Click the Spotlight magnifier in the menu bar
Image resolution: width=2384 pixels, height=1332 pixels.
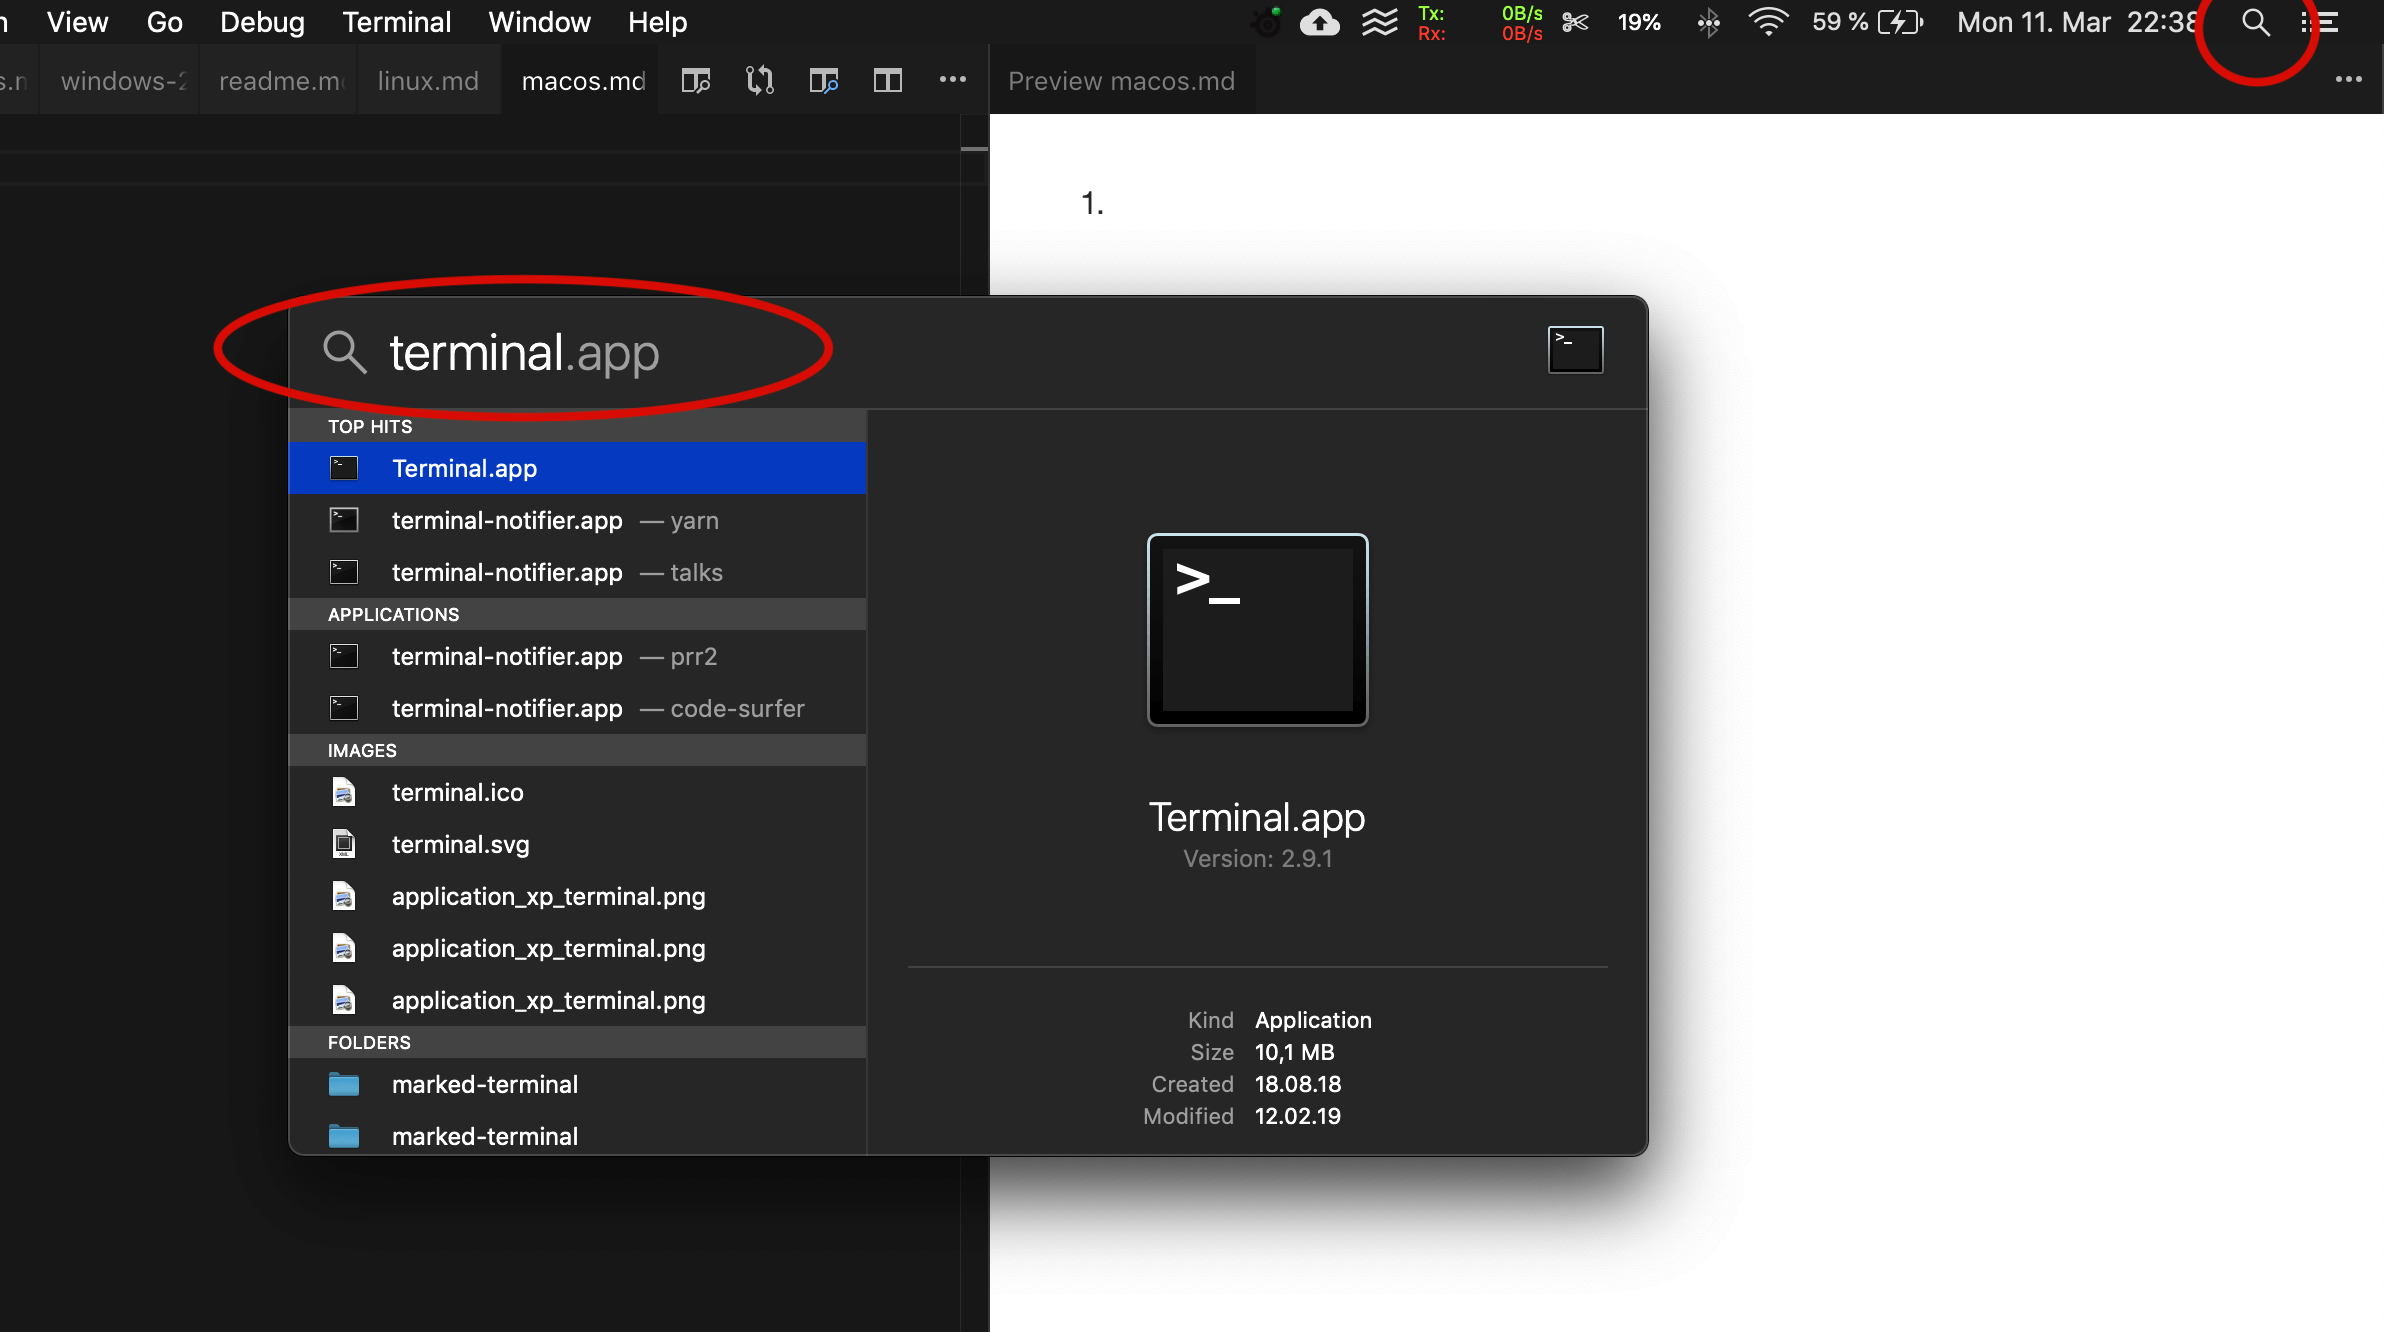coord(2255,22)
